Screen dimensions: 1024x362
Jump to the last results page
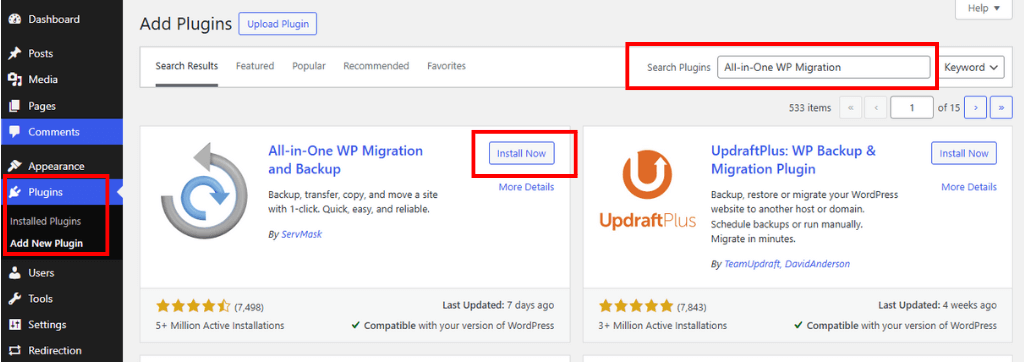(1001, 108)
